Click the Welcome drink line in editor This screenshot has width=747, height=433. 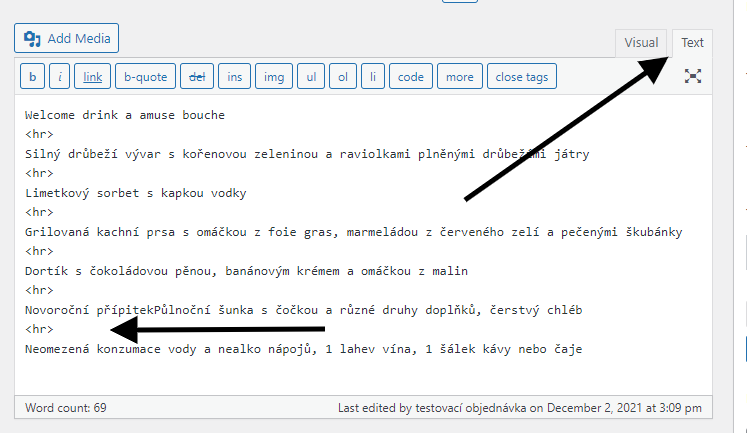tap(125, 115)
